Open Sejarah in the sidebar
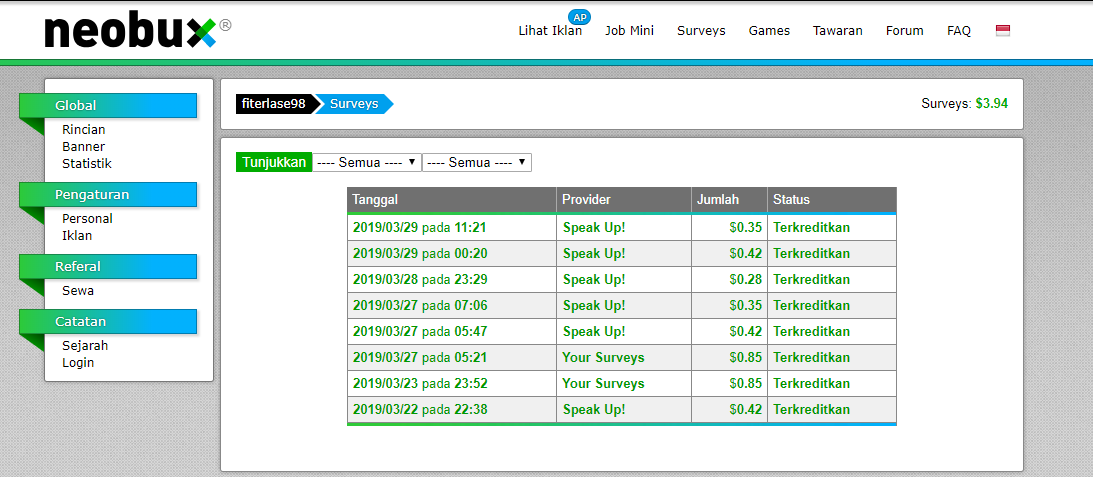This screenshot has height=477, width=1093. click(x=85, y=346)
